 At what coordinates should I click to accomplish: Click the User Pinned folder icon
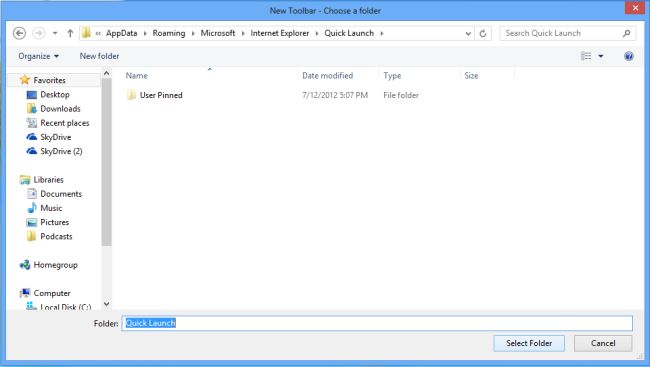point(131,95)
